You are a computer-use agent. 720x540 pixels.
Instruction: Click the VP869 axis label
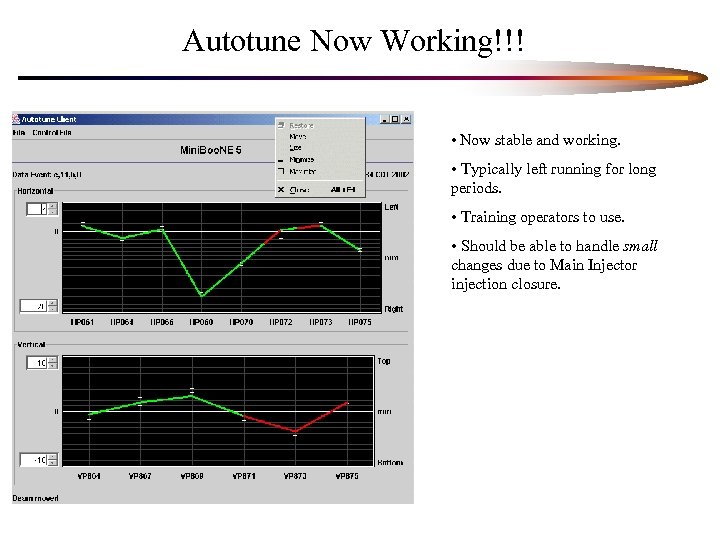(x=192, y=476)
